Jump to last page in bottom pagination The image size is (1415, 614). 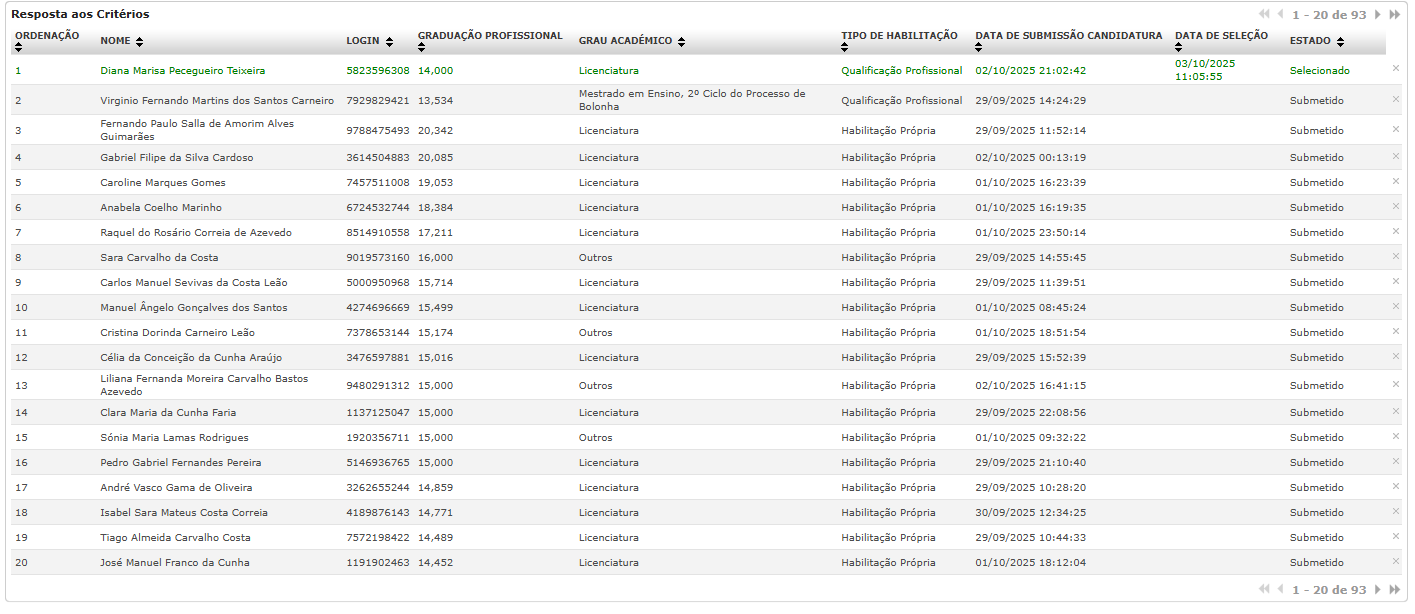(x=1395, y=590)
